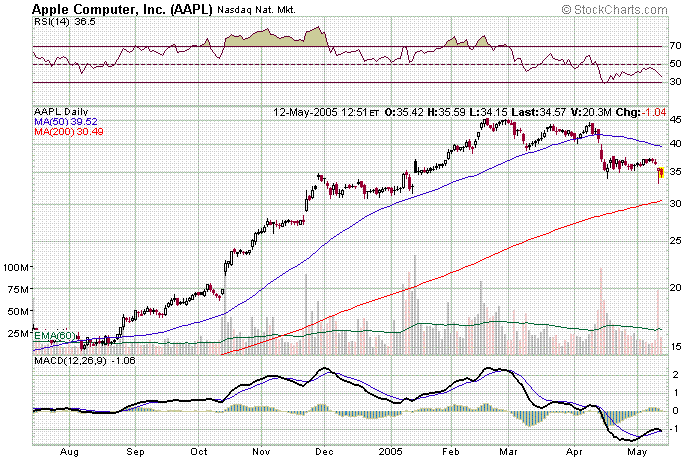Click the Chg:-1.04 change value
The image size is (700, 462).
point(641,112)
